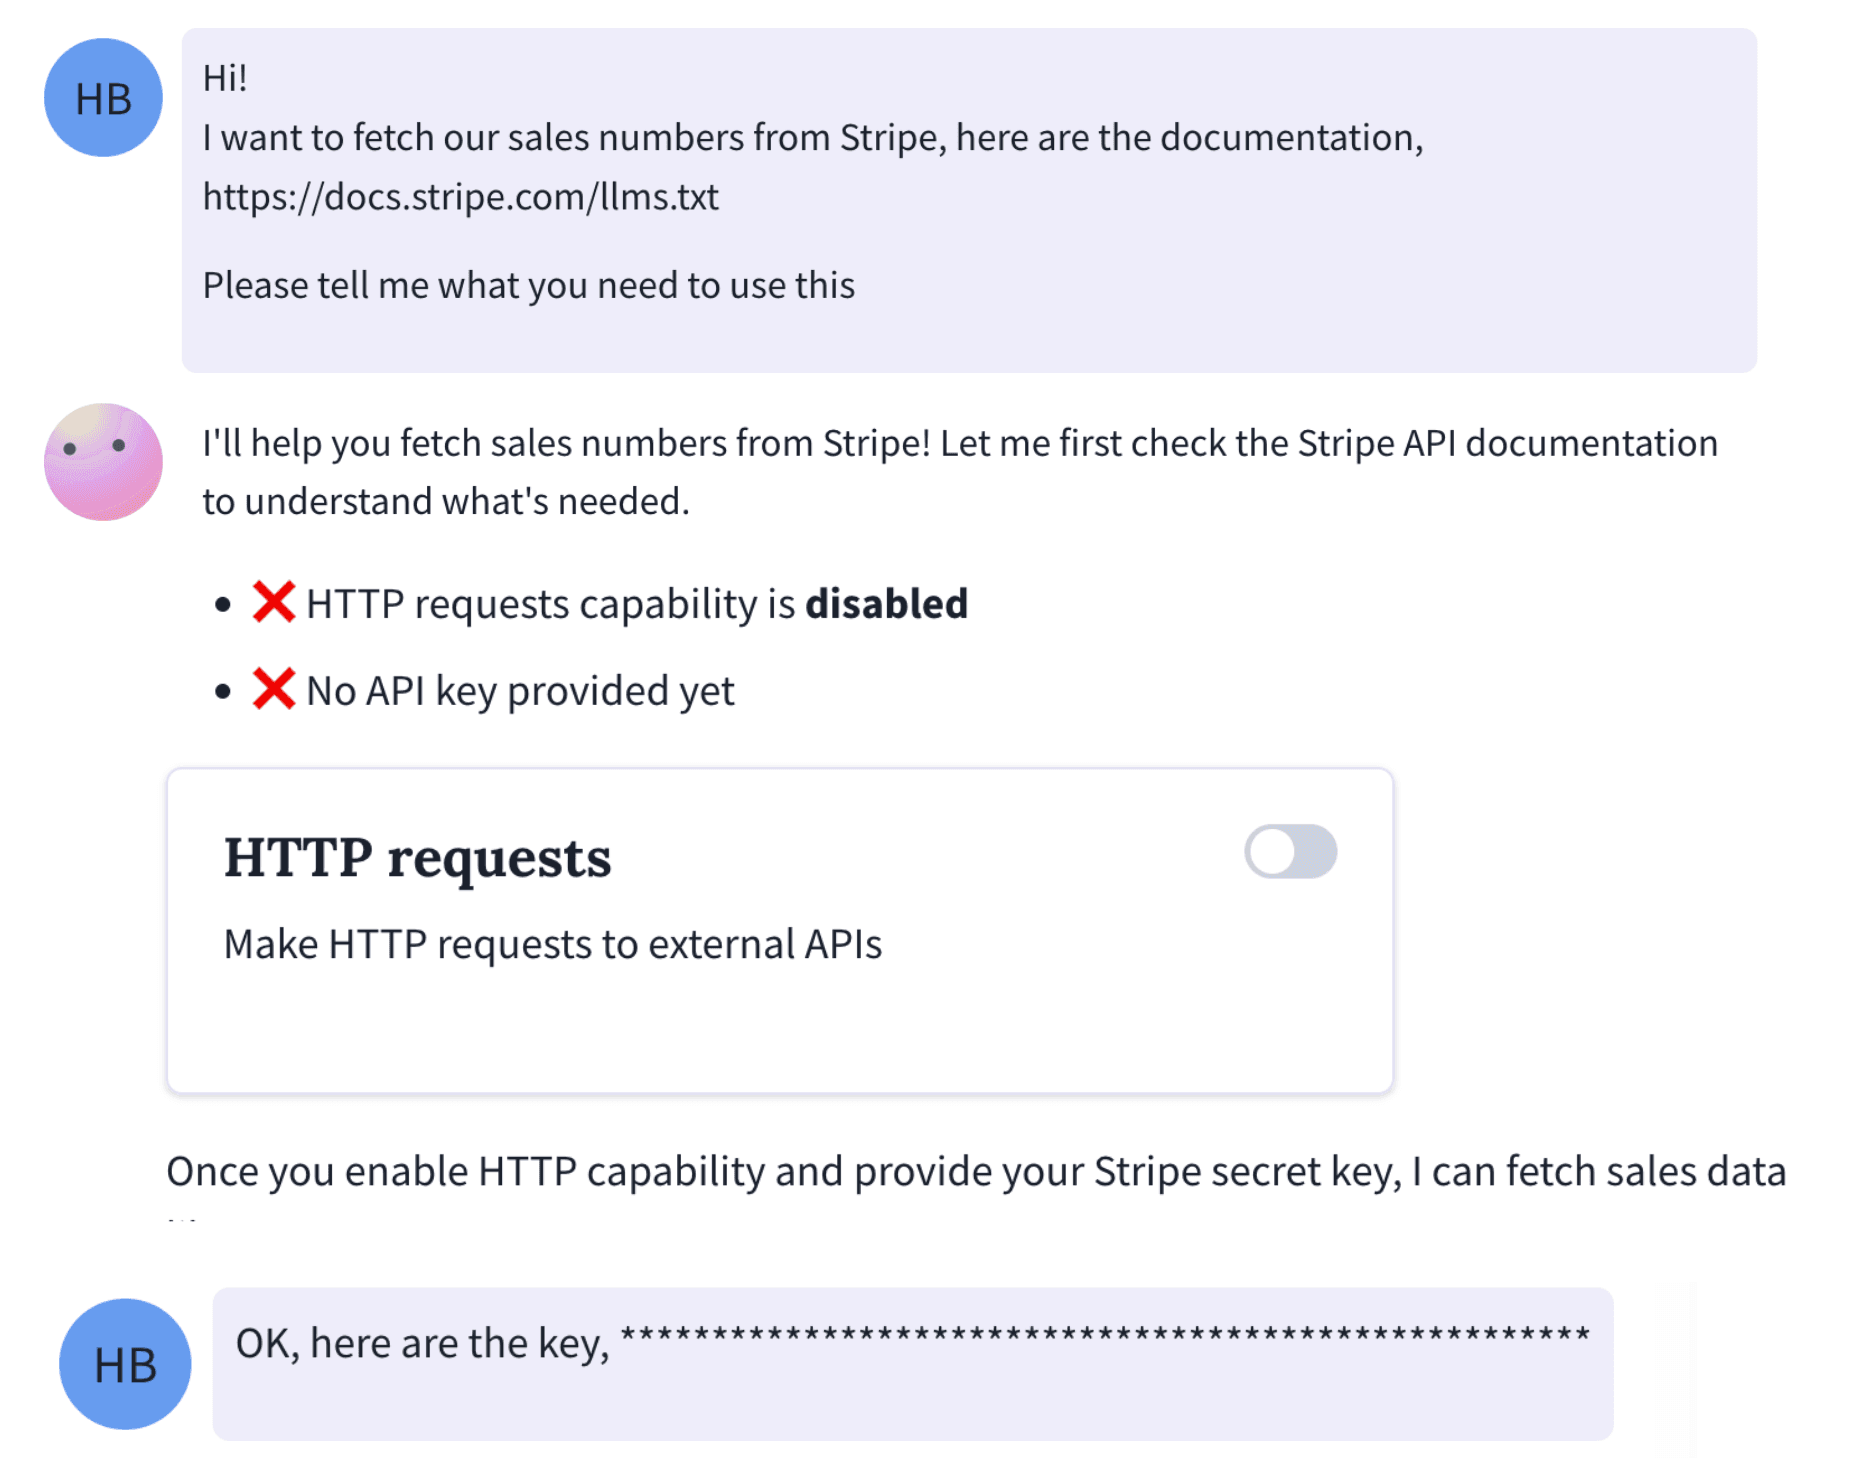Click "Please tell me what you need" line
Image resolution: width=1850 pixels, height=1474 pixels.
pyautogui.click(x=528, y=286)
